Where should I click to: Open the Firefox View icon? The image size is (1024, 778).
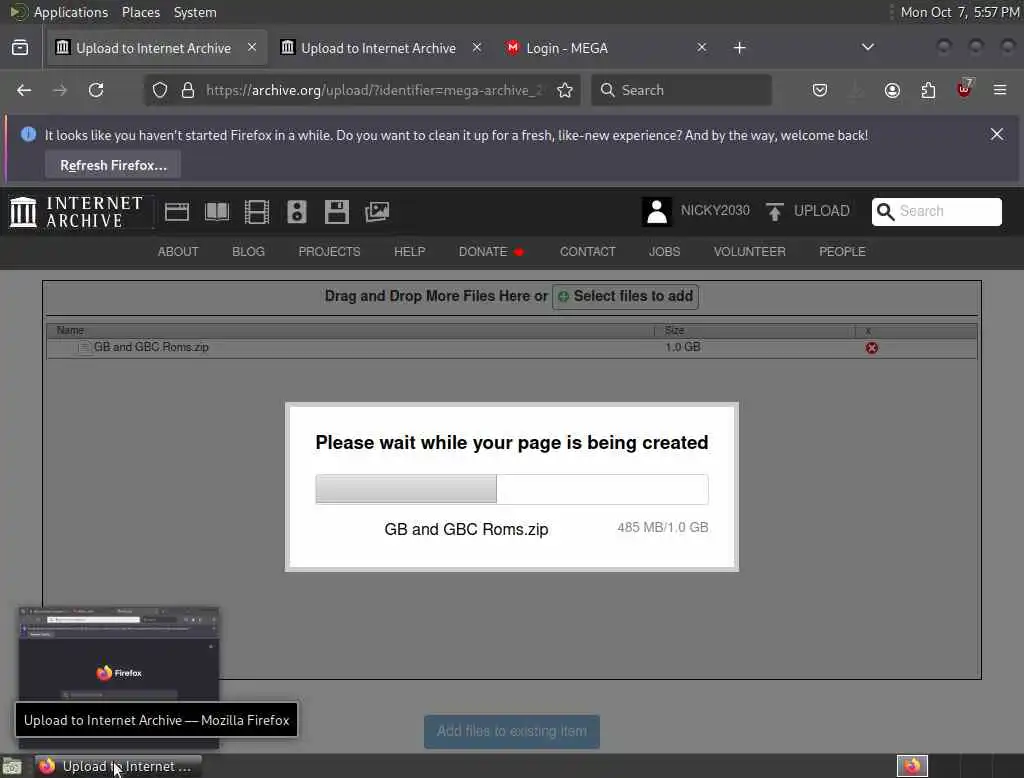coord(20,48)
